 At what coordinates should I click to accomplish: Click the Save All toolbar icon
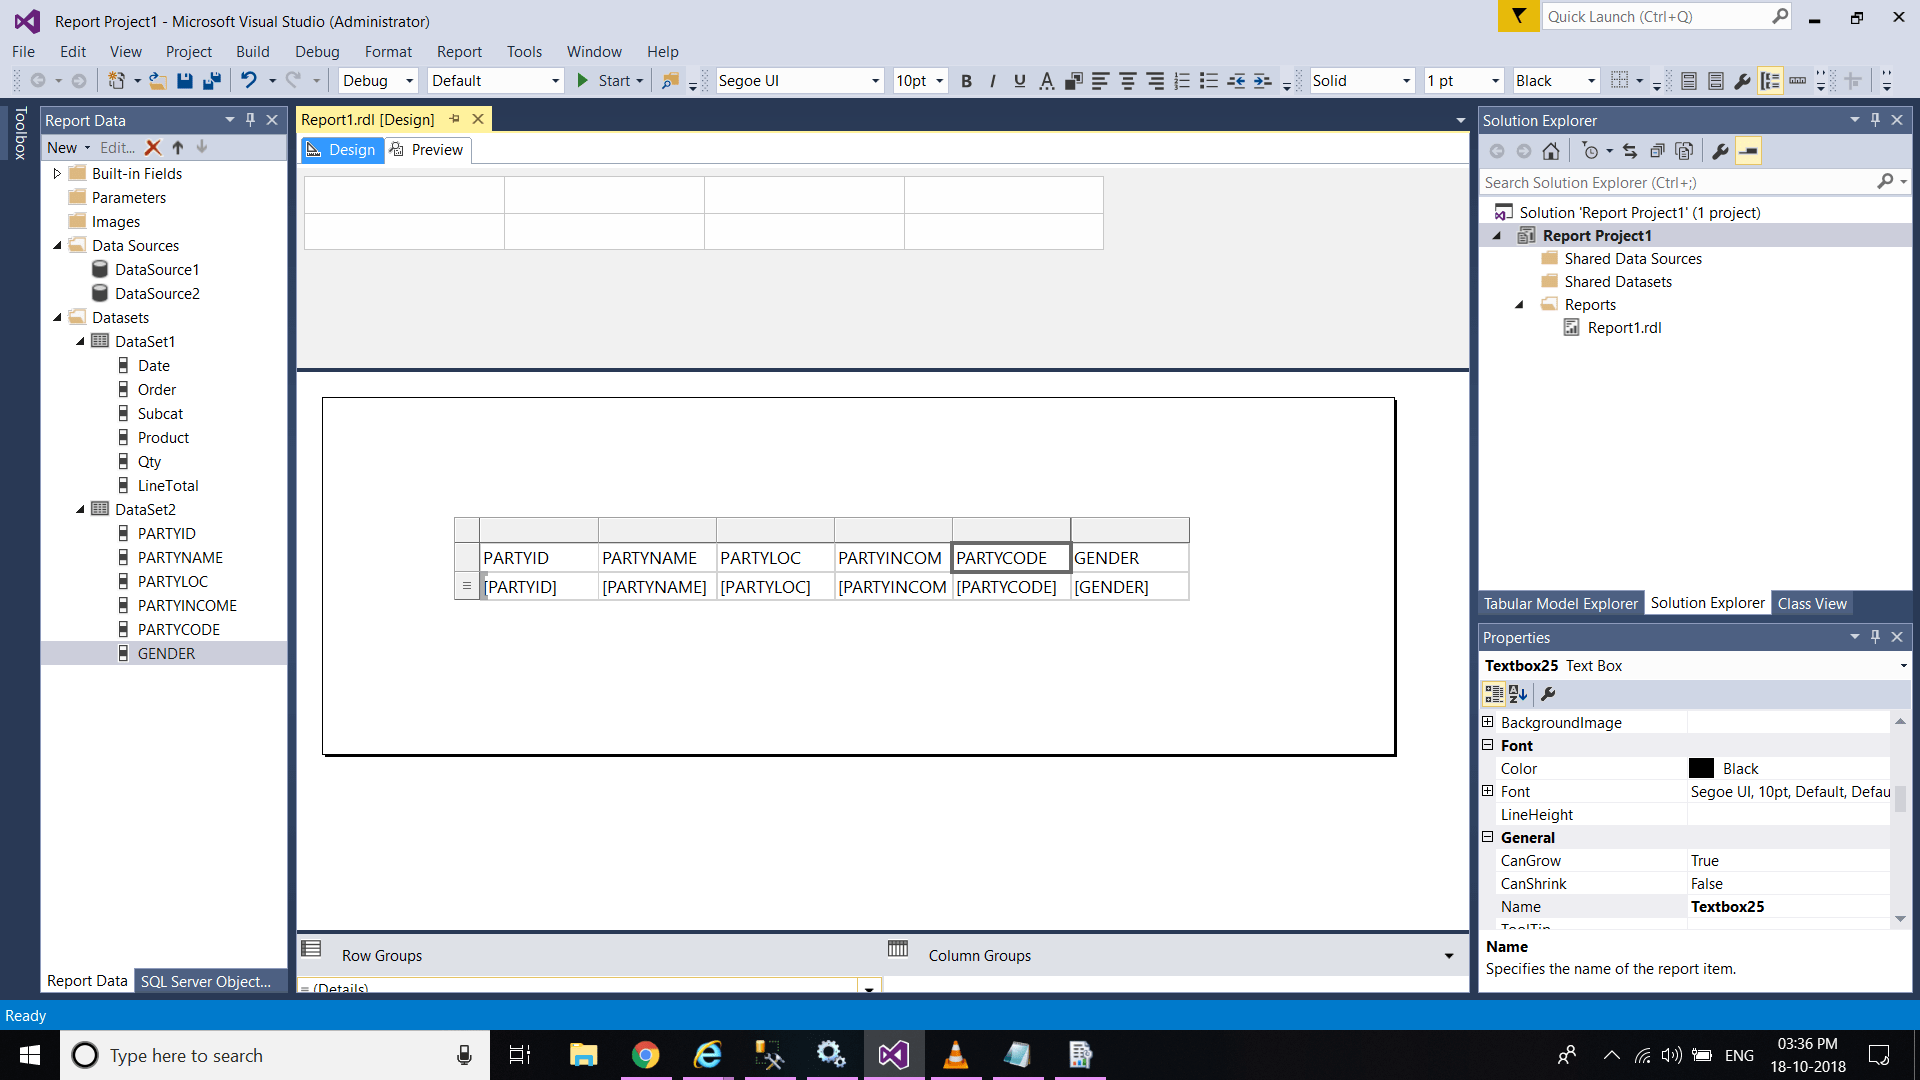click(211, 81)
